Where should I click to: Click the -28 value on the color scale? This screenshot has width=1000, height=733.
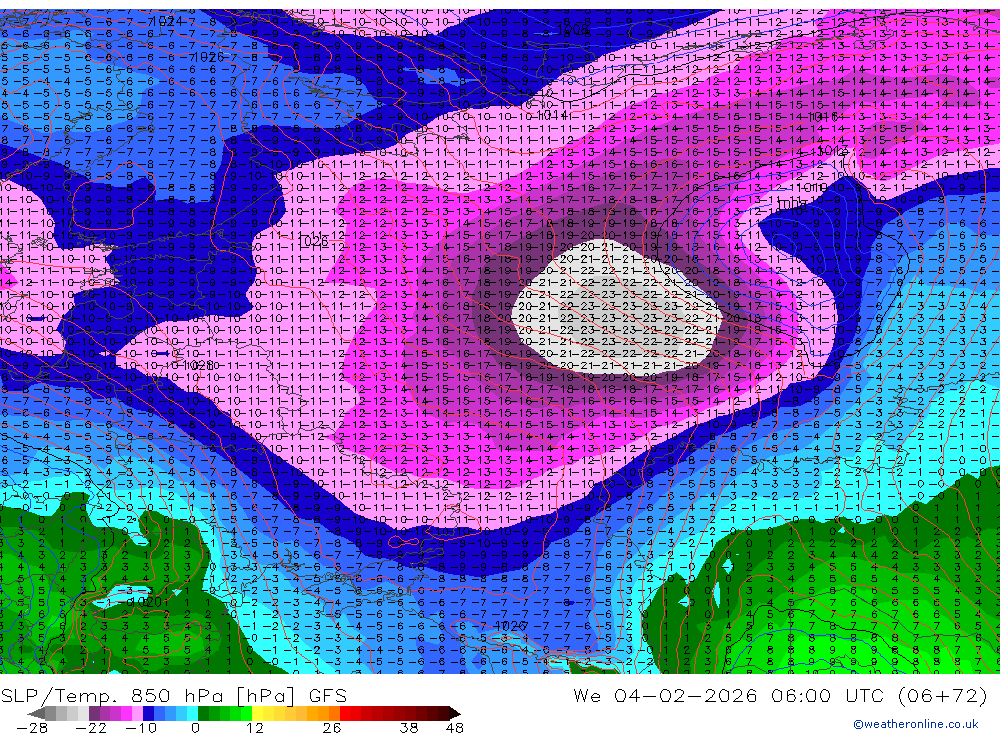tap(32, 727)
